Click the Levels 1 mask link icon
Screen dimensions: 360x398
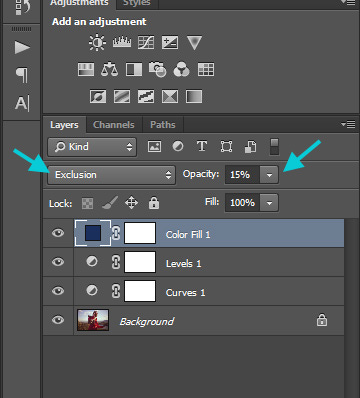point(116,262)
